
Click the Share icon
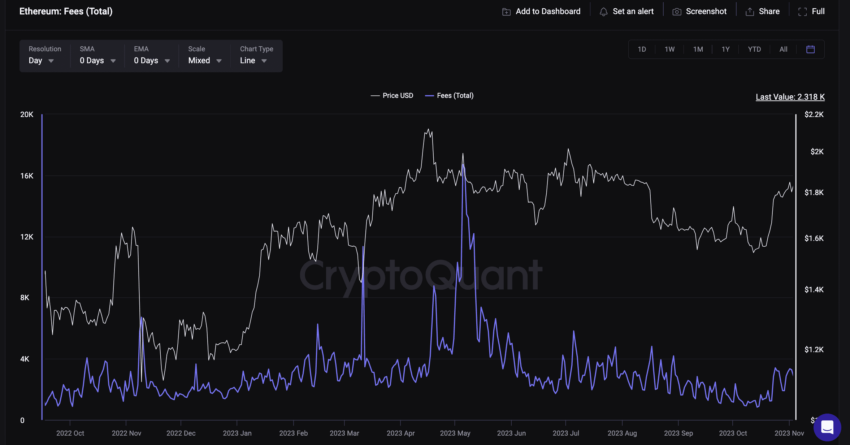coord(750,11)
